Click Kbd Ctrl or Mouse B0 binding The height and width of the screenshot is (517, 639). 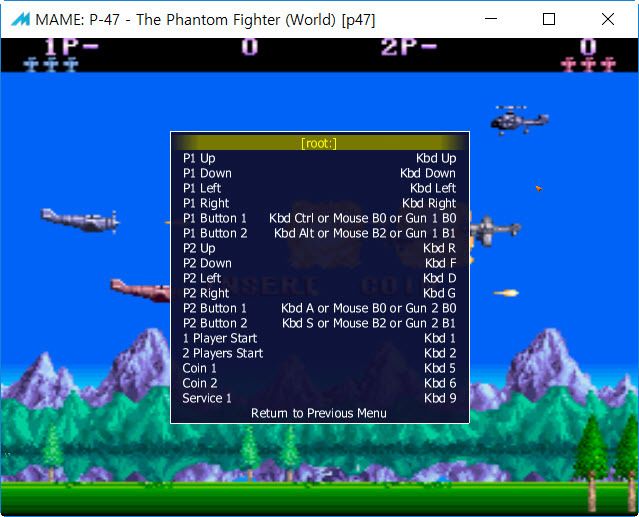(x=363, y=218)
